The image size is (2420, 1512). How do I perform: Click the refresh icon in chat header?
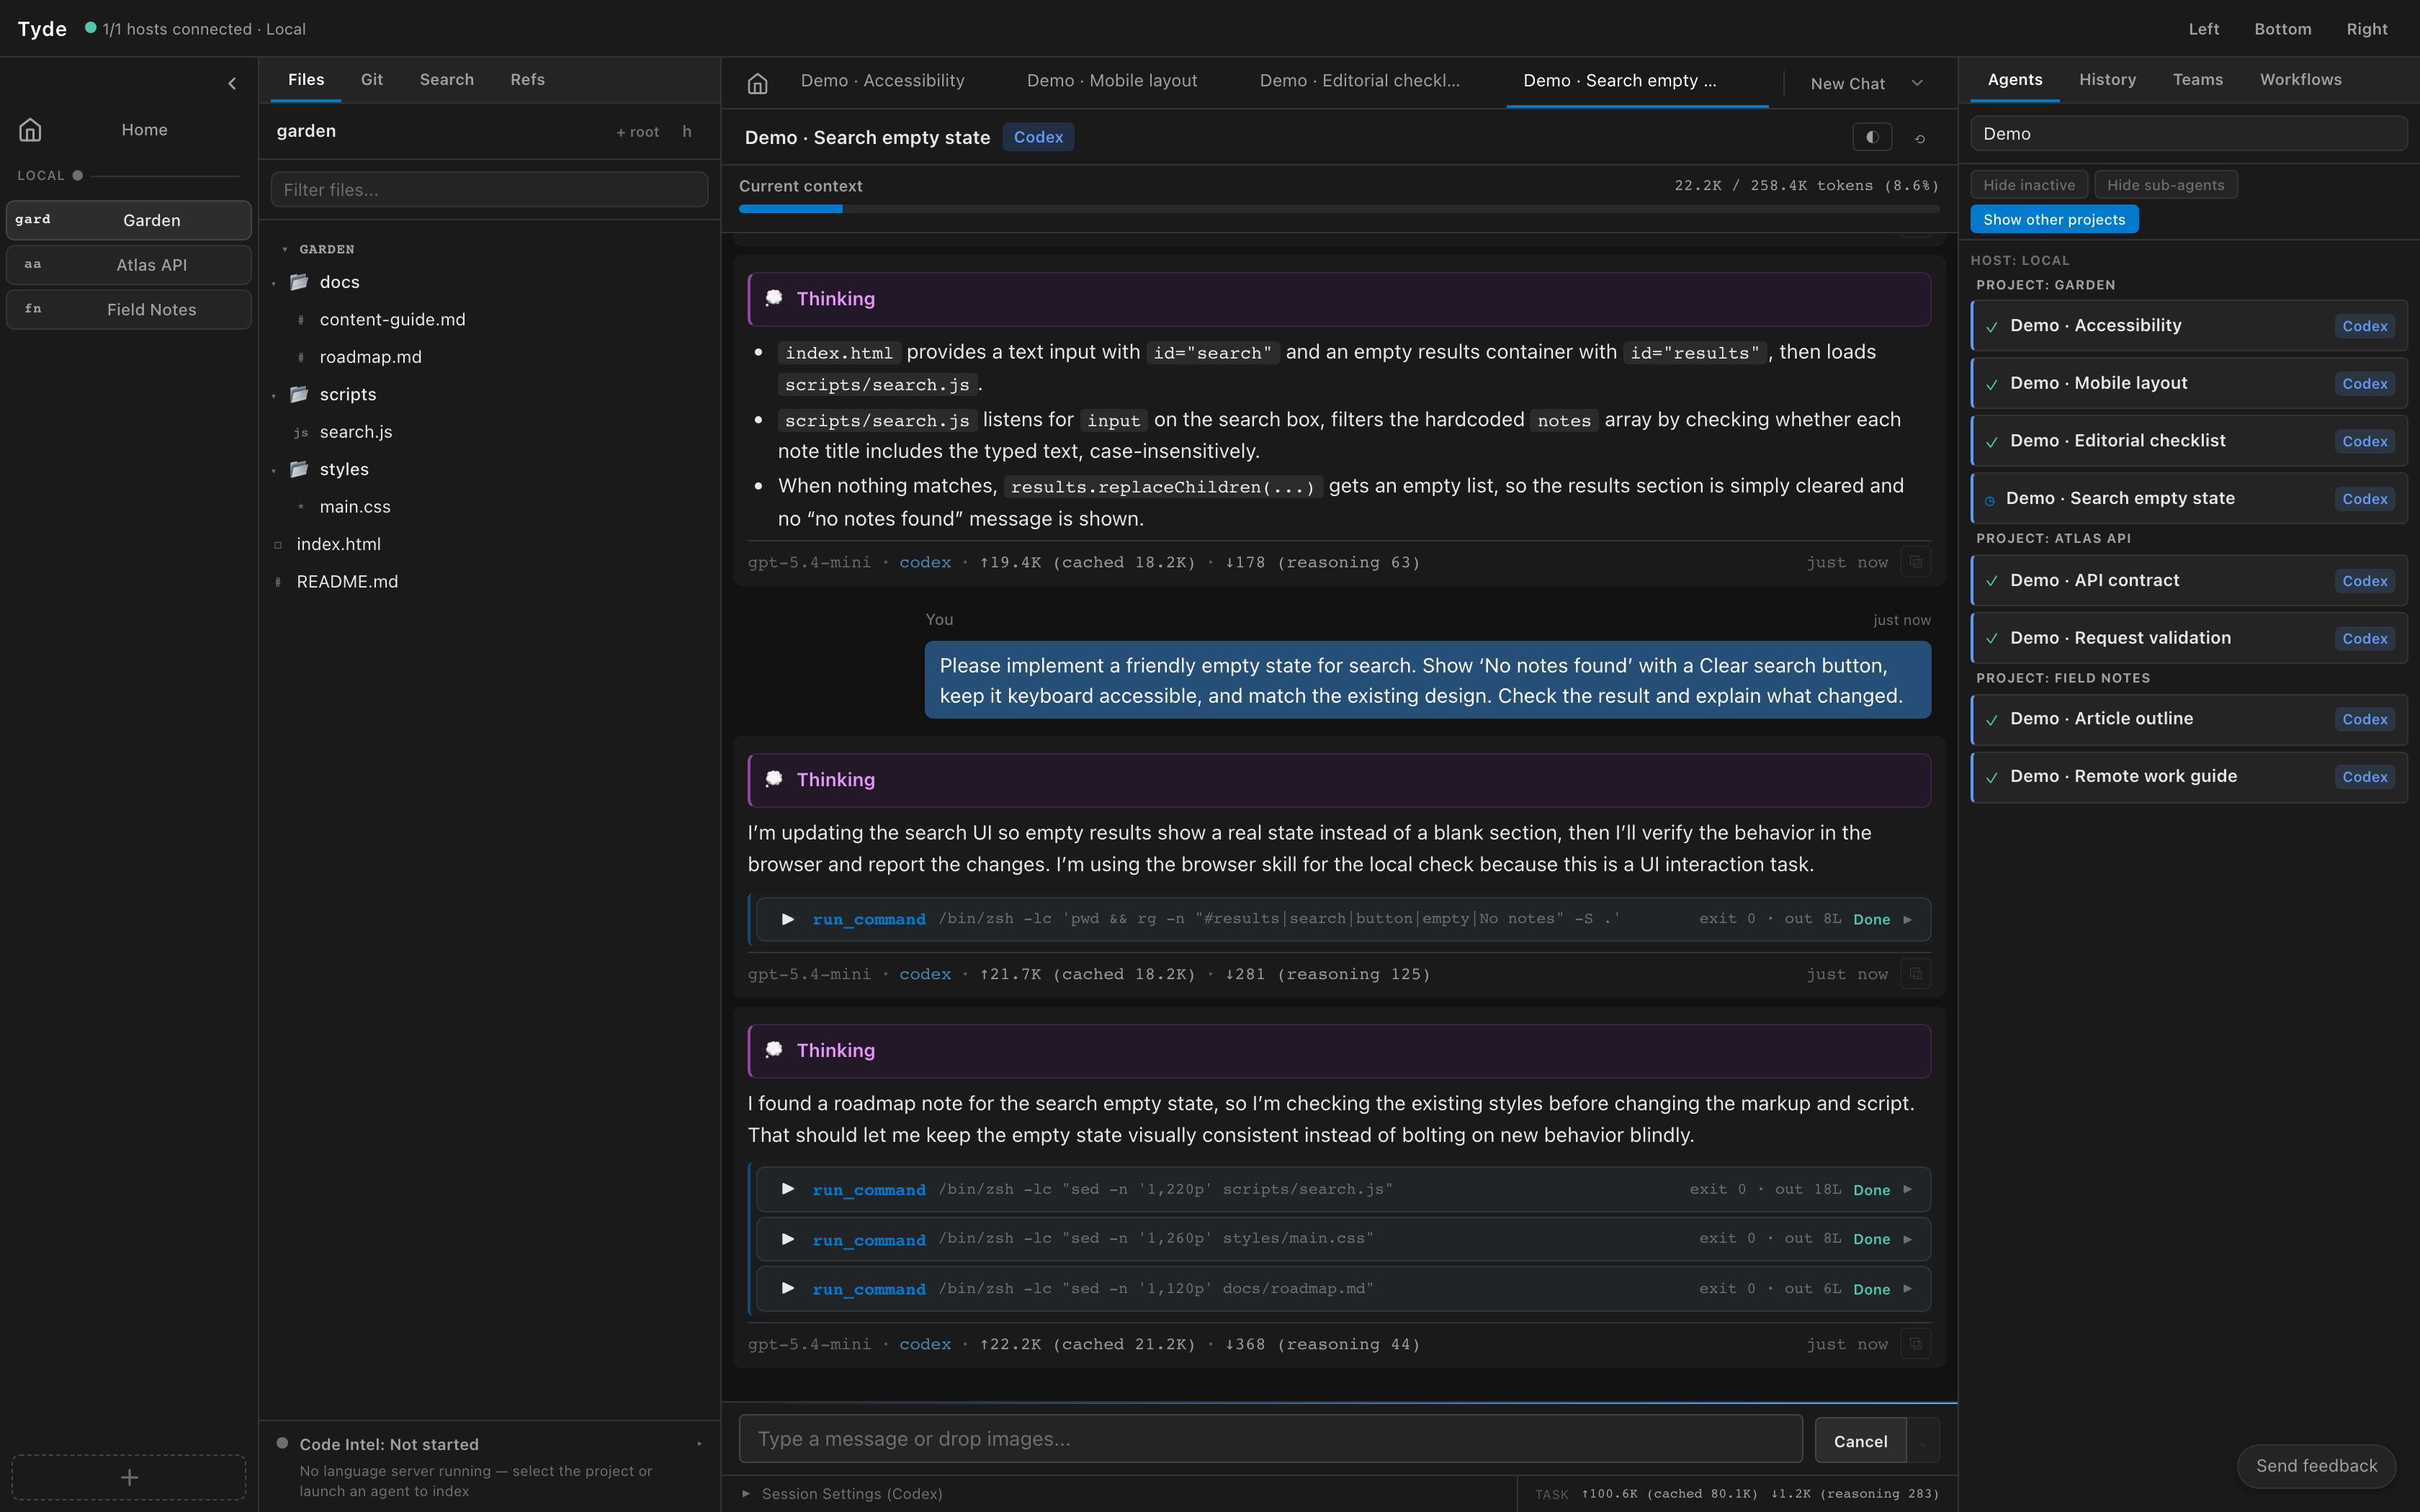coord(1920,138)
